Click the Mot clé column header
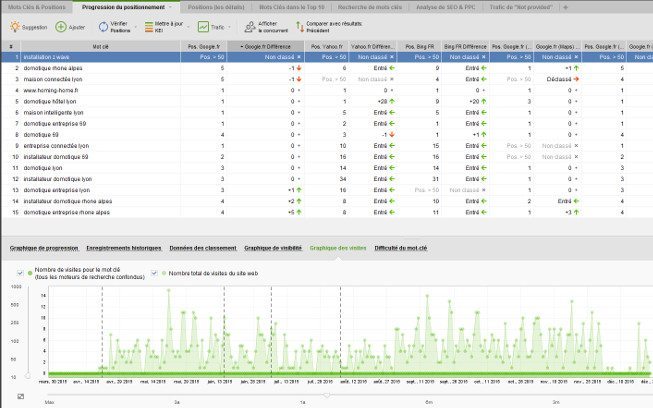Image resolution: width=653 pixels, height=408 pixels. 100,47
